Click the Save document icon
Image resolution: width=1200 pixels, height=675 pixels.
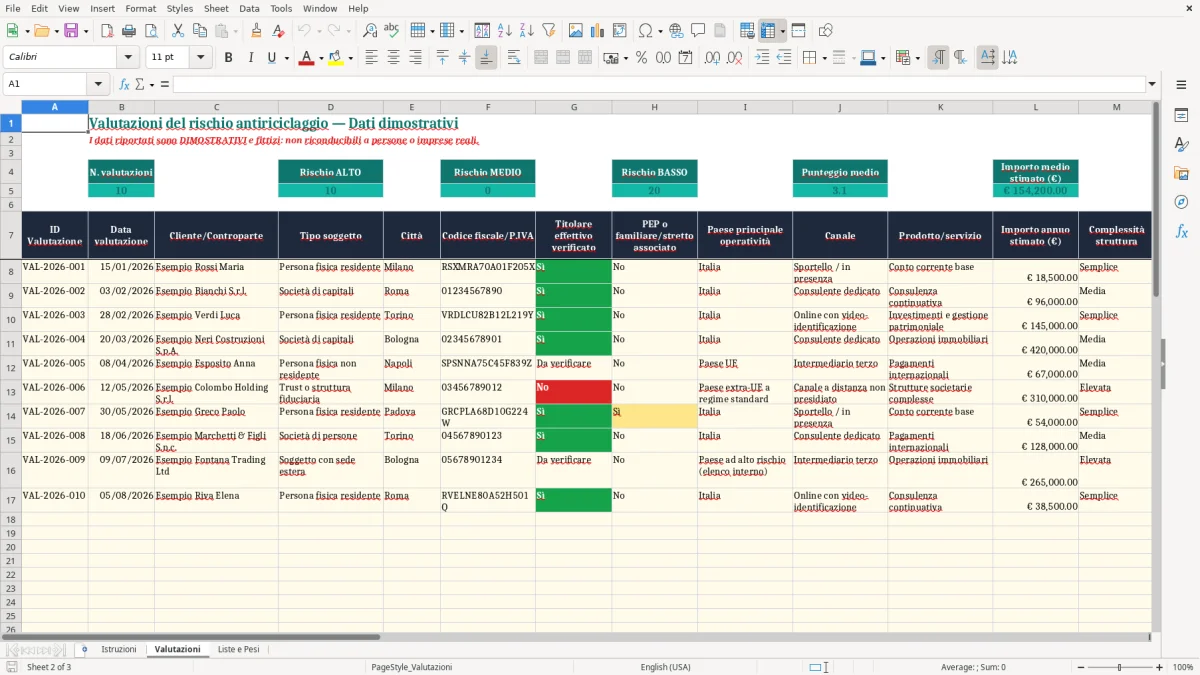(71, 31)
